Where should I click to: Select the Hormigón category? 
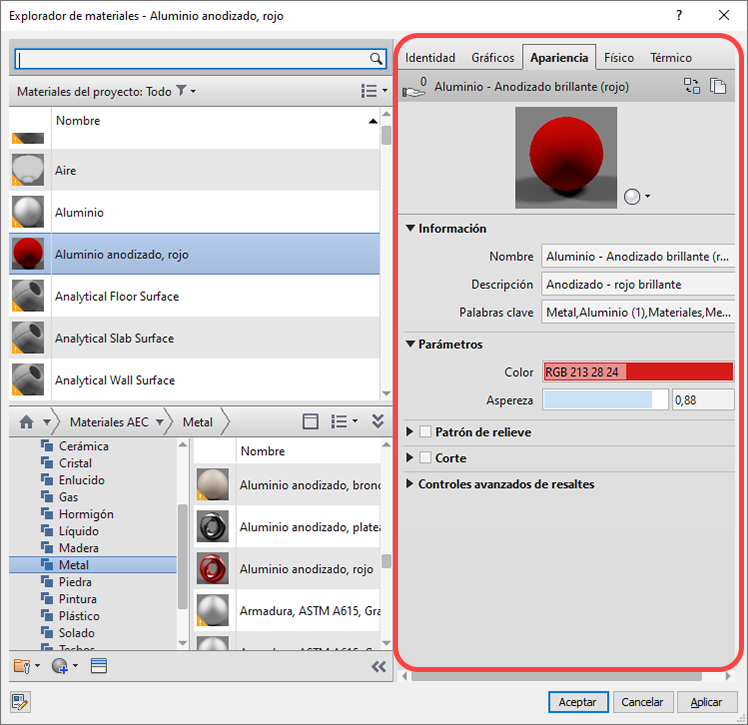pyautogui.click(x=86, y=514)
